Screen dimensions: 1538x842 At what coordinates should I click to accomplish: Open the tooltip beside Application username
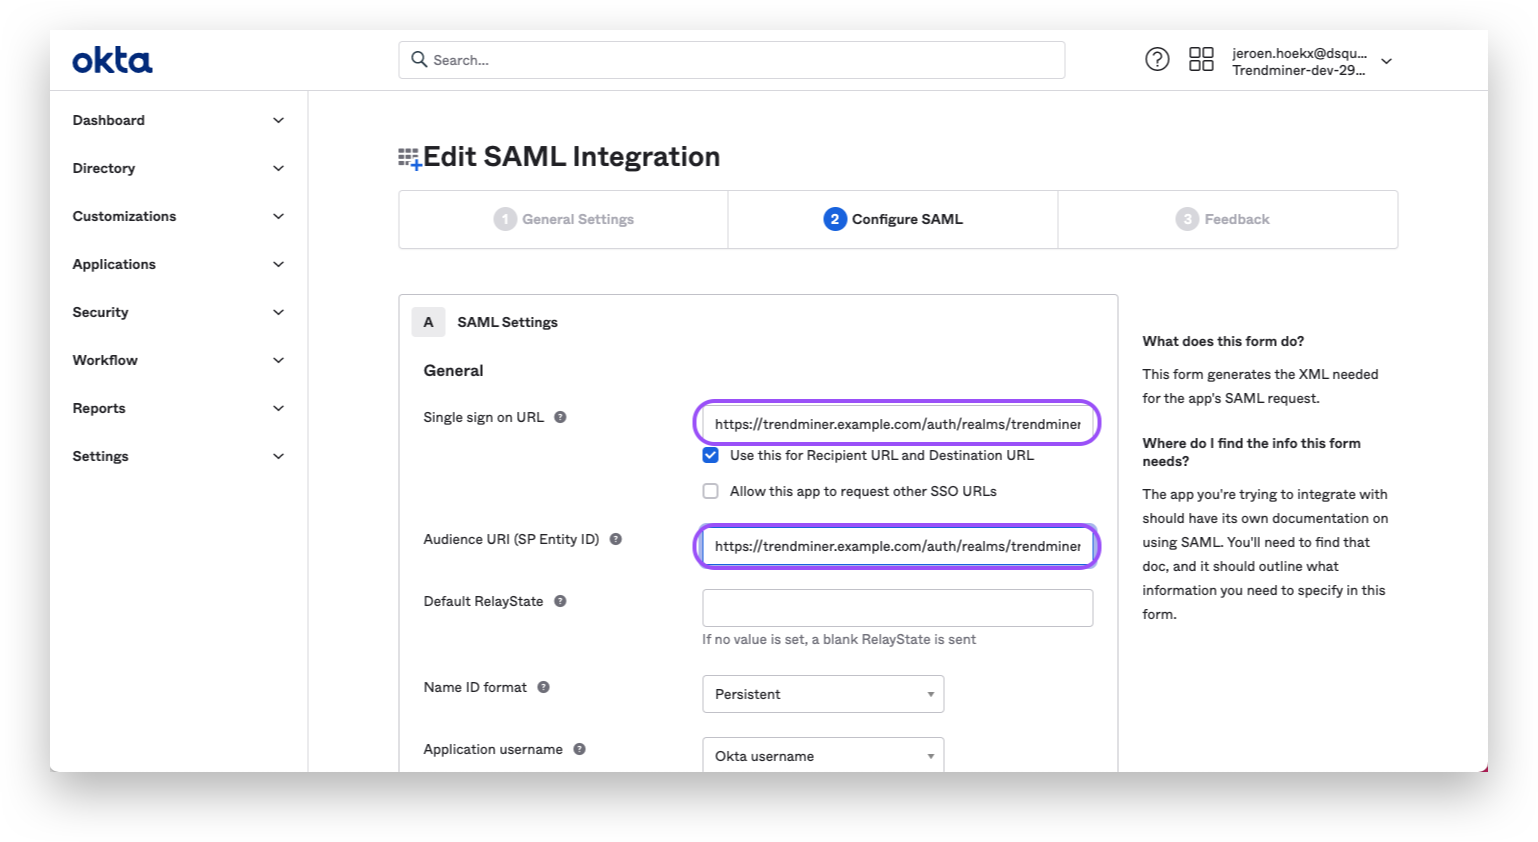point(579,748)
